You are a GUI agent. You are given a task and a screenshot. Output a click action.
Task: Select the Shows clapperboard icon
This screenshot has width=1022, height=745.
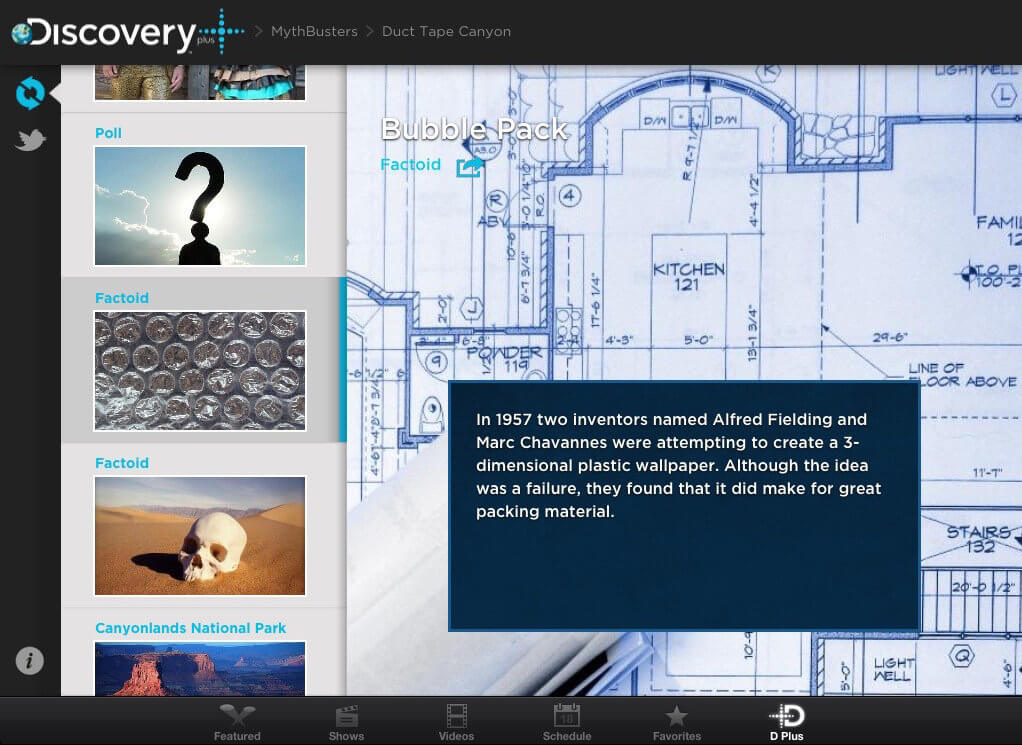(346, 721)
